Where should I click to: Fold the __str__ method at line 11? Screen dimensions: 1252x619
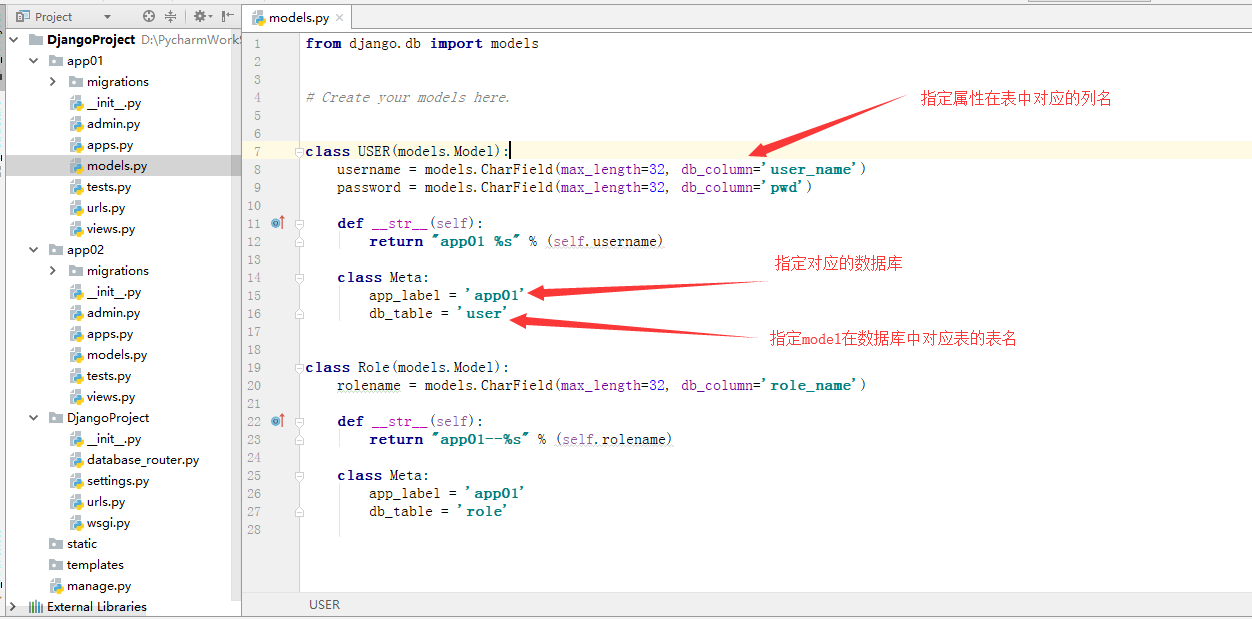tap(298, 224)
